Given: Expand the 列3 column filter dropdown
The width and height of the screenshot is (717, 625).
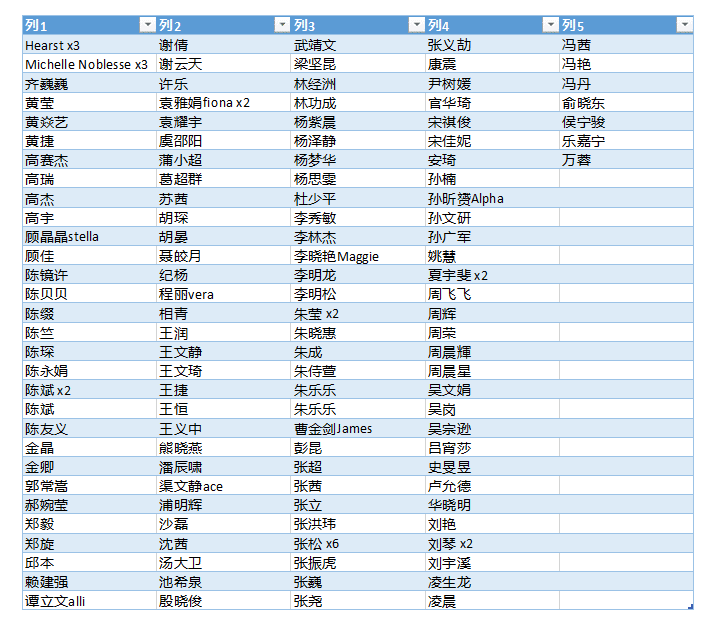Looking at the screenshot, I should 416,25.
